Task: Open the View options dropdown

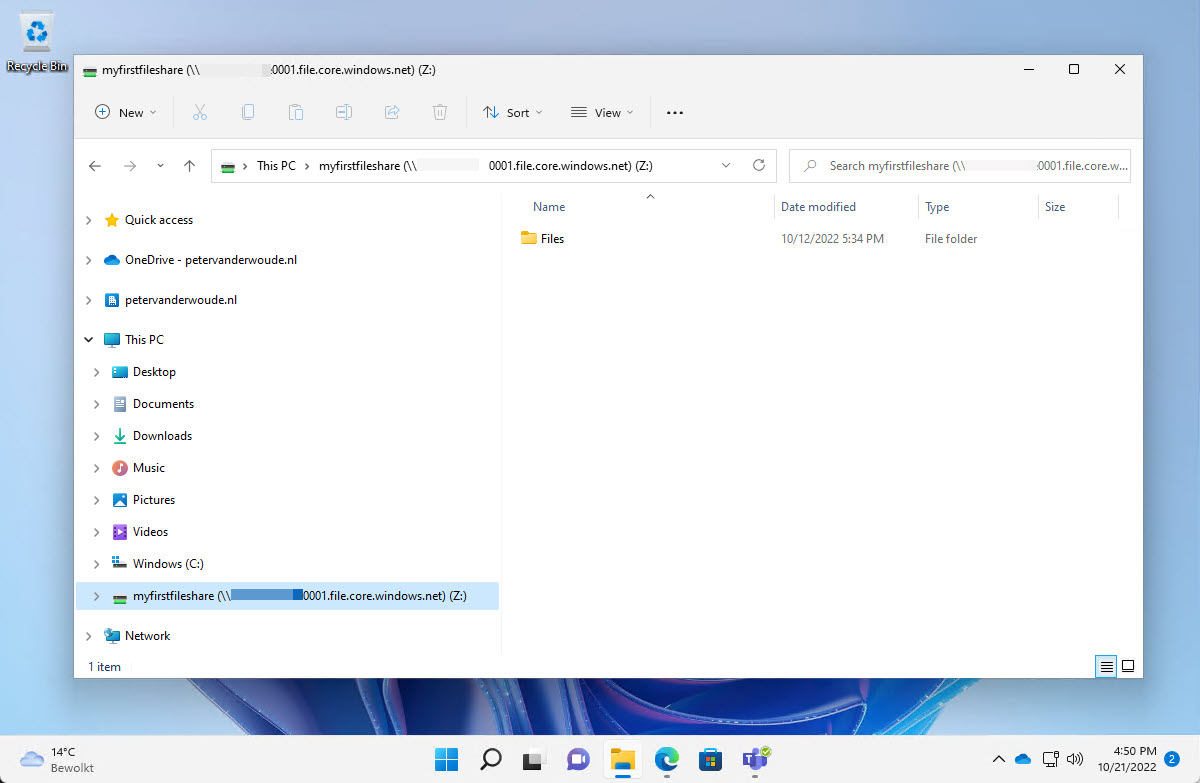Action: 602,113
